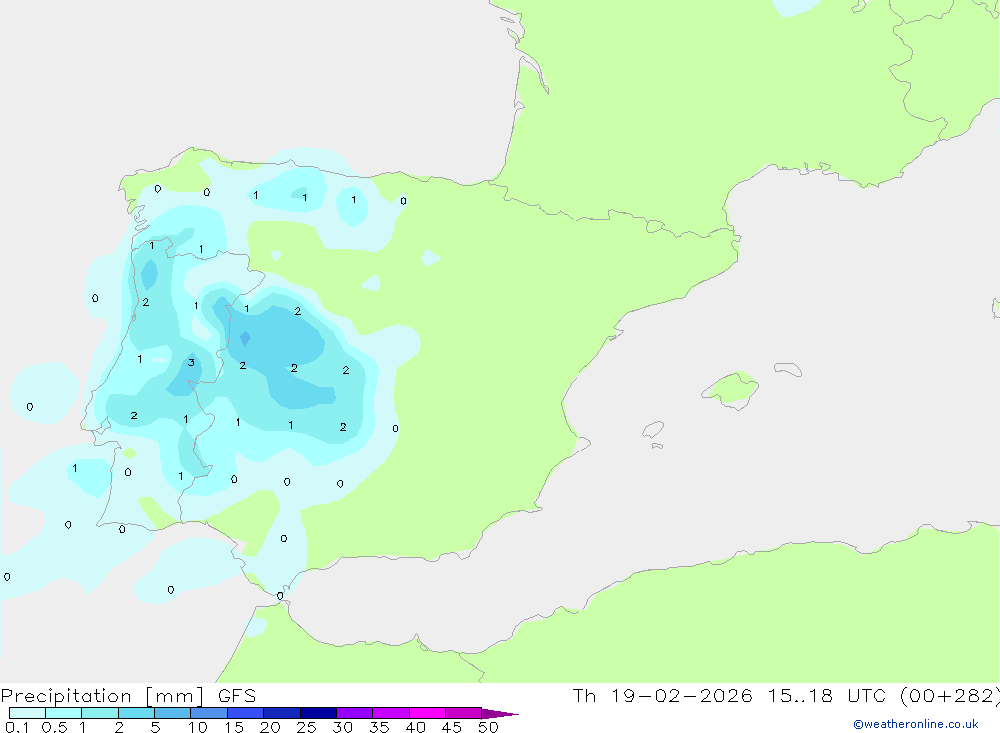Click the "(00+282)" forecast offset text

[950, 696]
